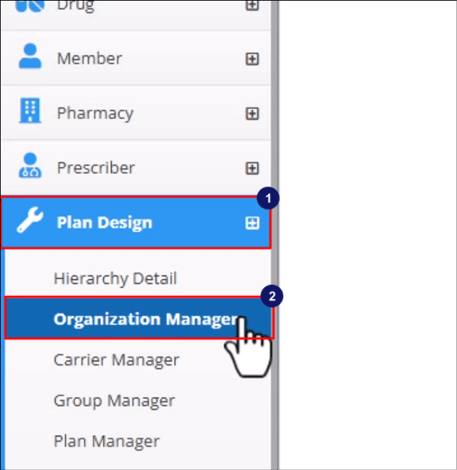This screenshot has width=457, height=470.
Task: Expand the Drug menu plus box
Action: point(252,5)
